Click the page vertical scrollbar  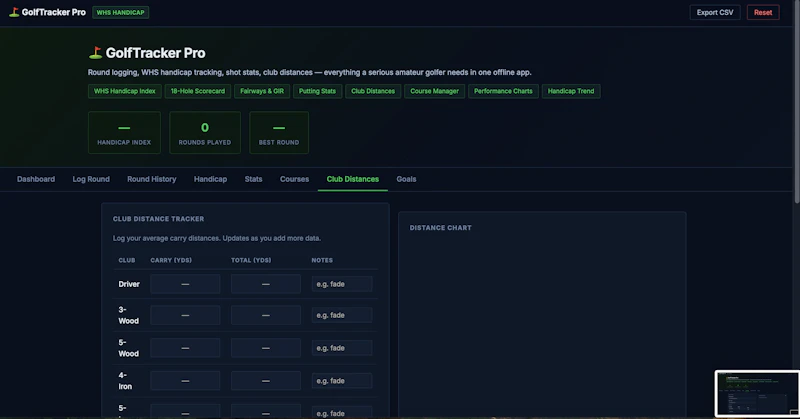797,102
